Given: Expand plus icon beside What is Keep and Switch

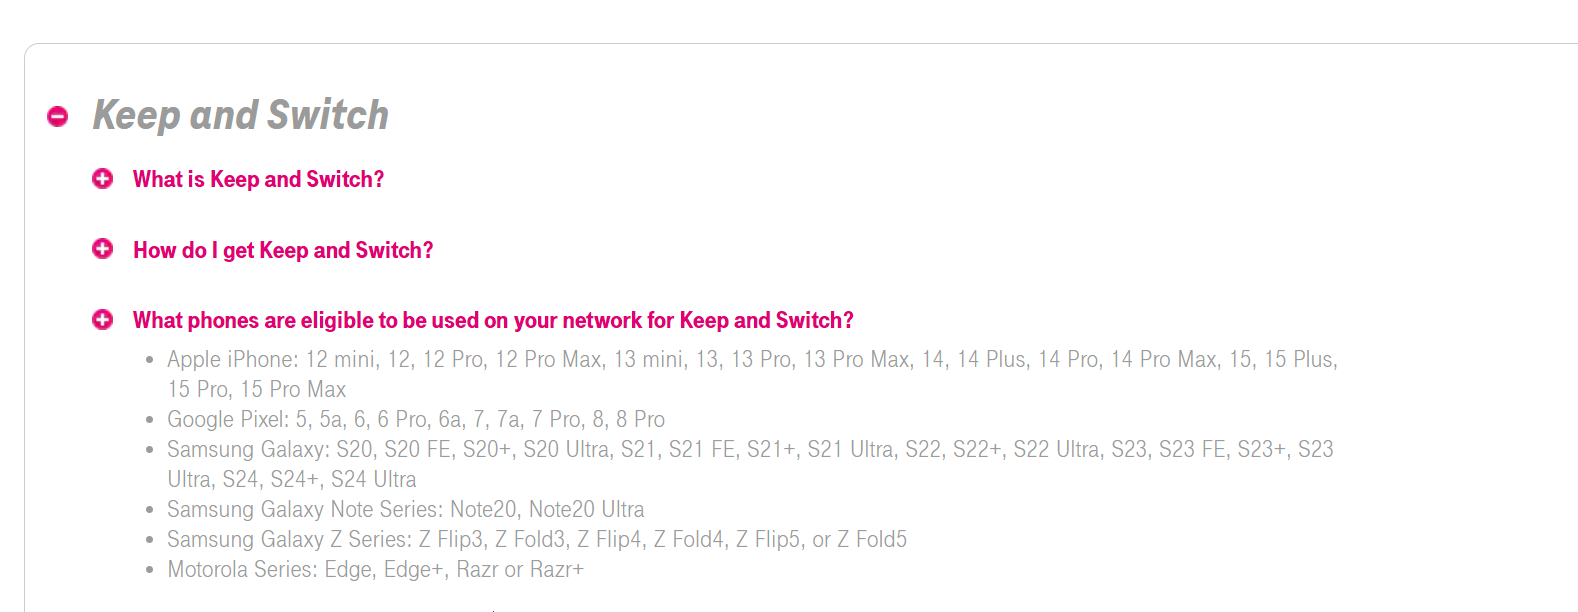Looking at the screenshot, I should point(102,178).
